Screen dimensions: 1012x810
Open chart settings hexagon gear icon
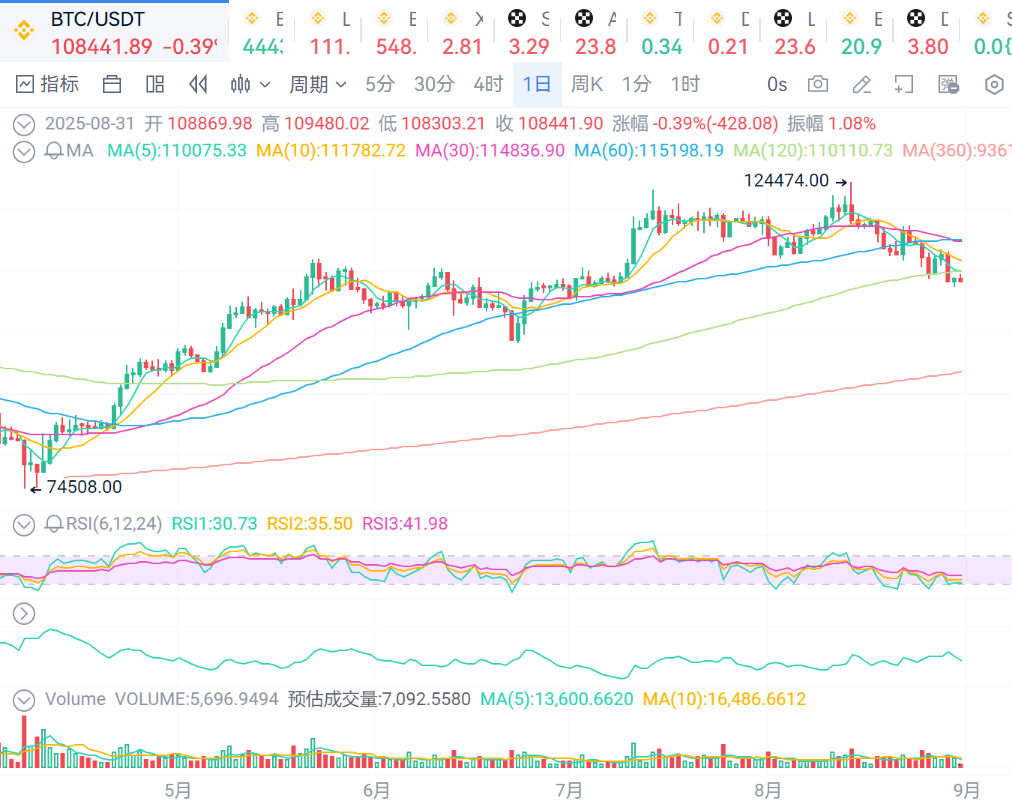(x=994, y=85)
